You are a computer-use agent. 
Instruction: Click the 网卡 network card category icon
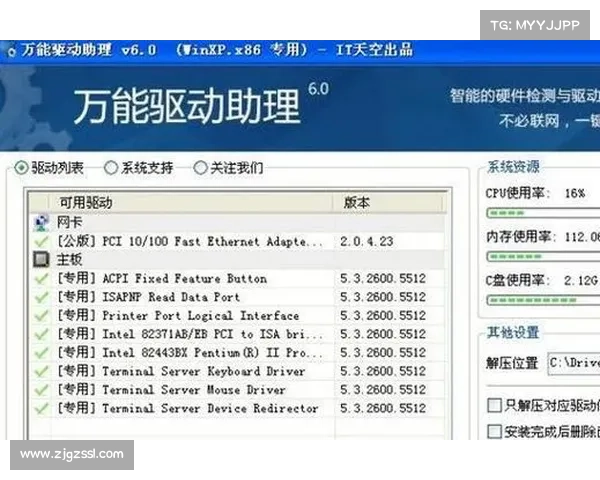pyautogui.click(x=40, y=223)
